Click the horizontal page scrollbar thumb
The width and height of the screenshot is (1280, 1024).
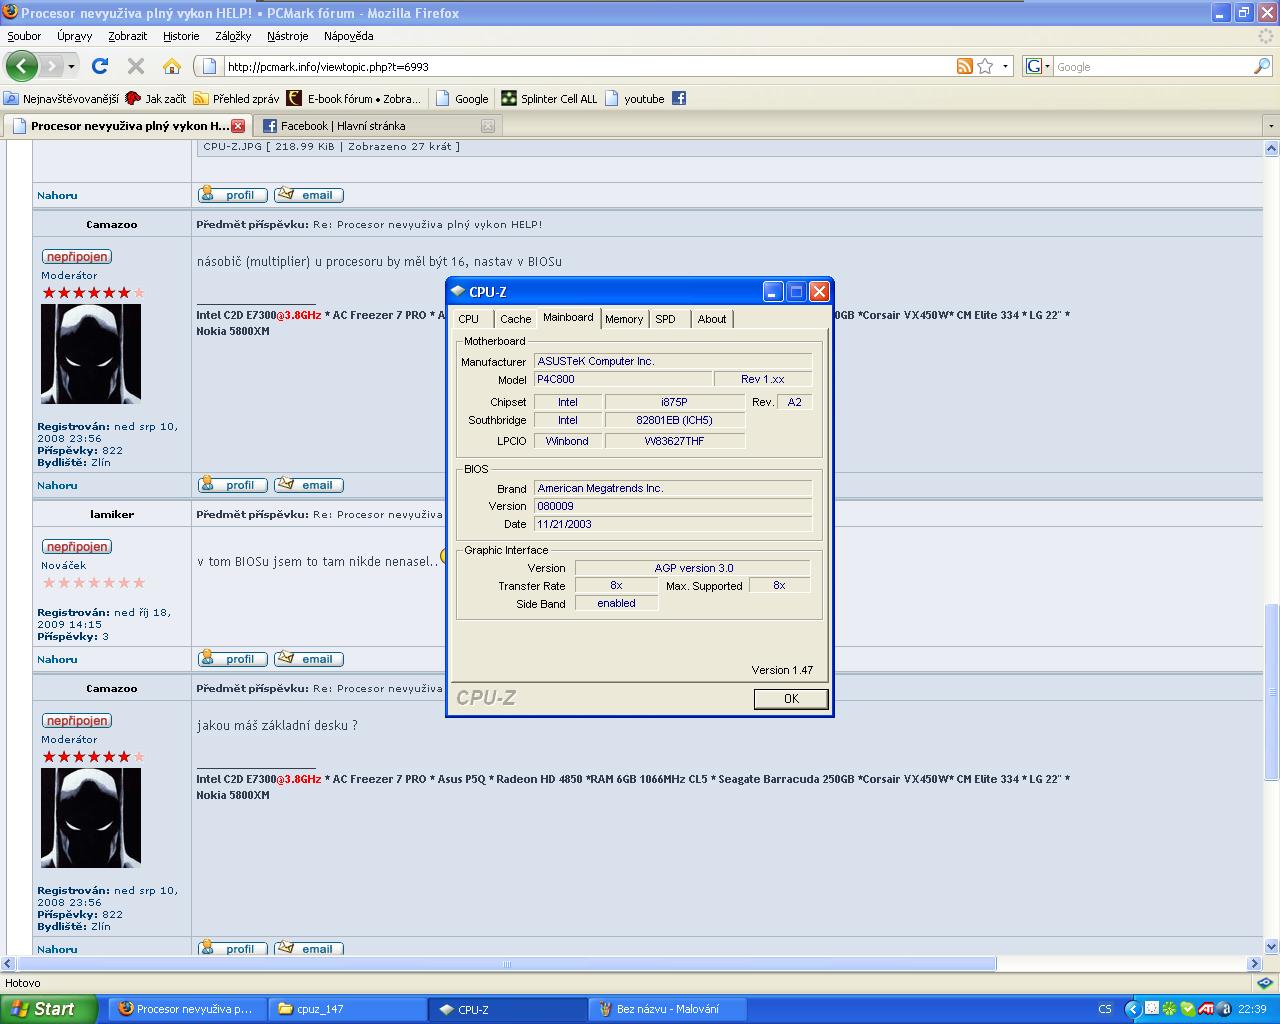pos(506,964)
